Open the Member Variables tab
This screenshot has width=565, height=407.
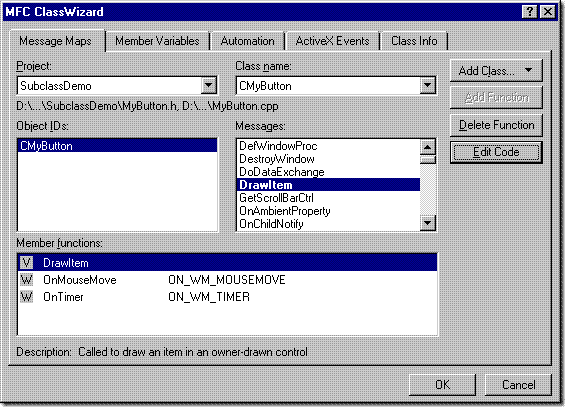click(157, 41)
